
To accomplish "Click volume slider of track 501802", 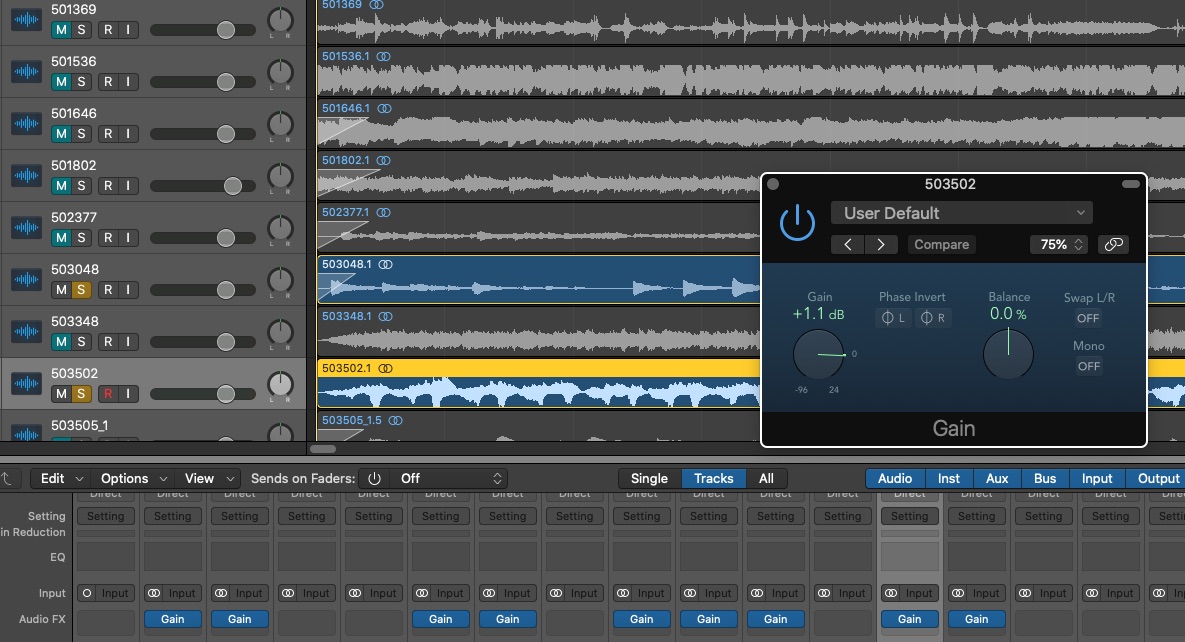I will click(233, 186).
